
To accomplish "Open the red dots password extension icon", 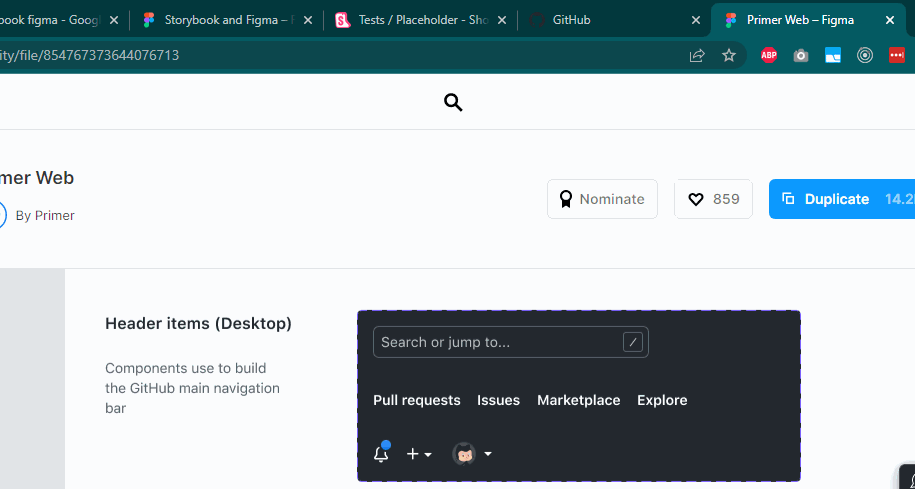I will pyautogui.click(x=897, y=55).
